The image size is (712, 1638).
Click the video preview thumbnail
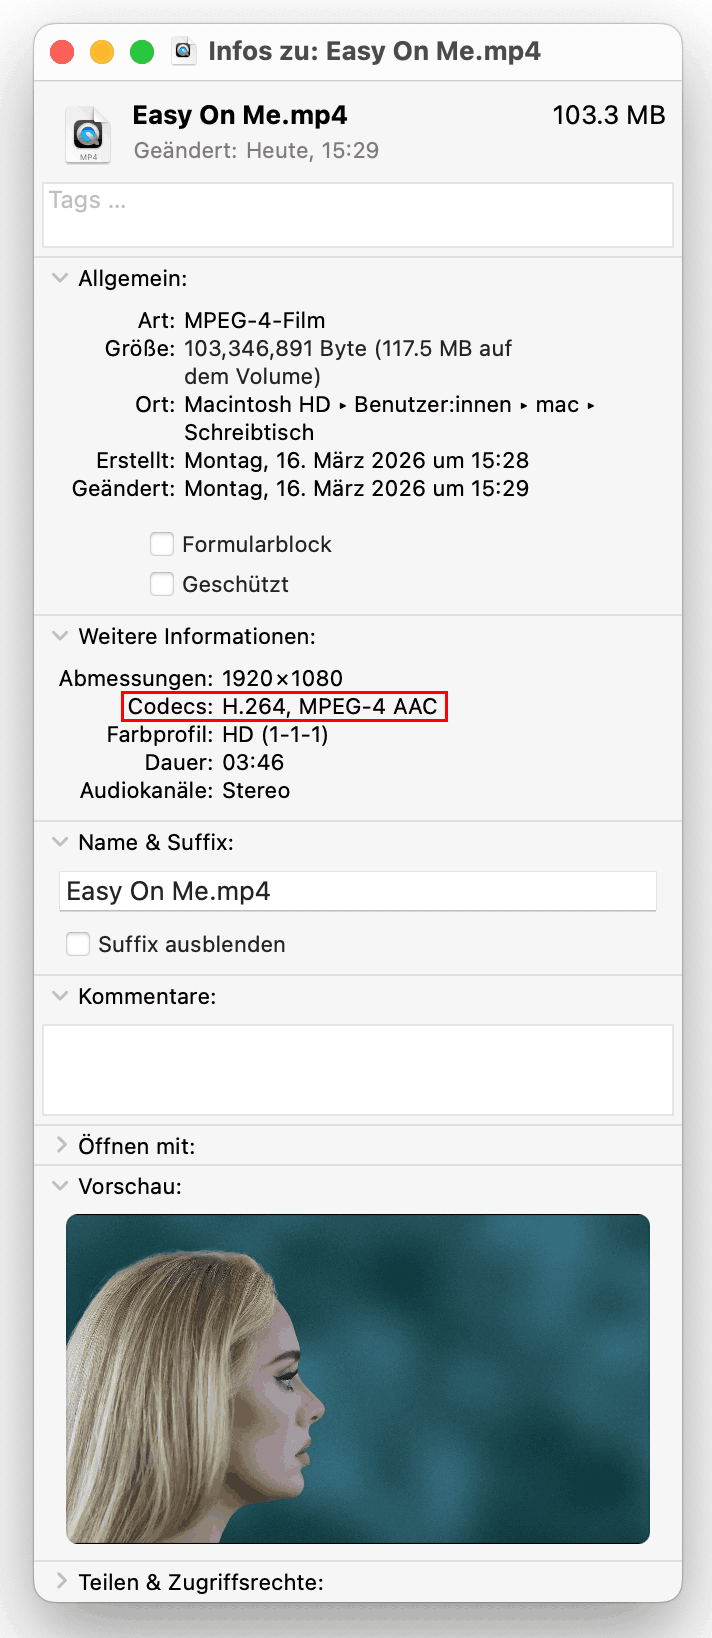coord(357,1378)
